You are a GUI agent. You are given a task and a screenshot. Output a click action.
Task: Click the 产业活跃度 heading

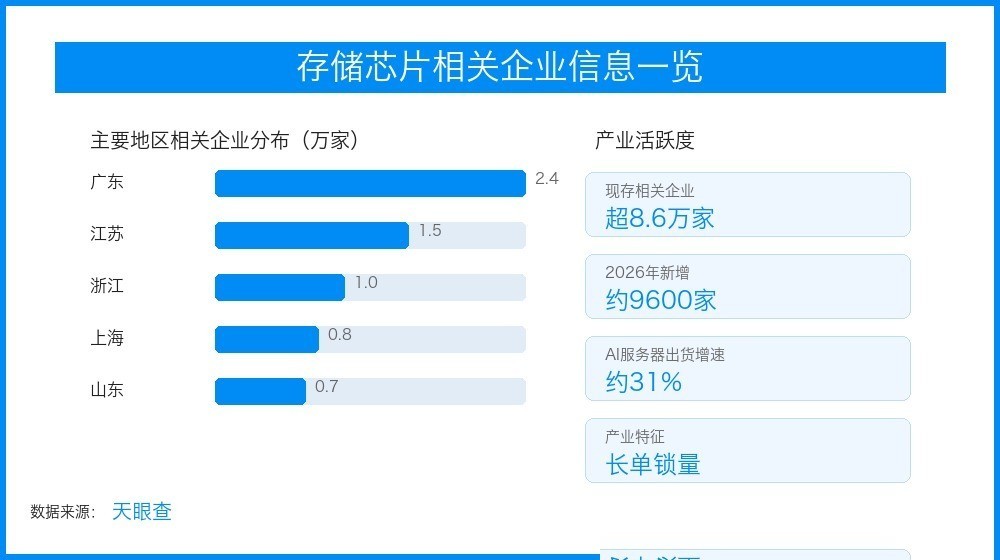tap(644, 140)
